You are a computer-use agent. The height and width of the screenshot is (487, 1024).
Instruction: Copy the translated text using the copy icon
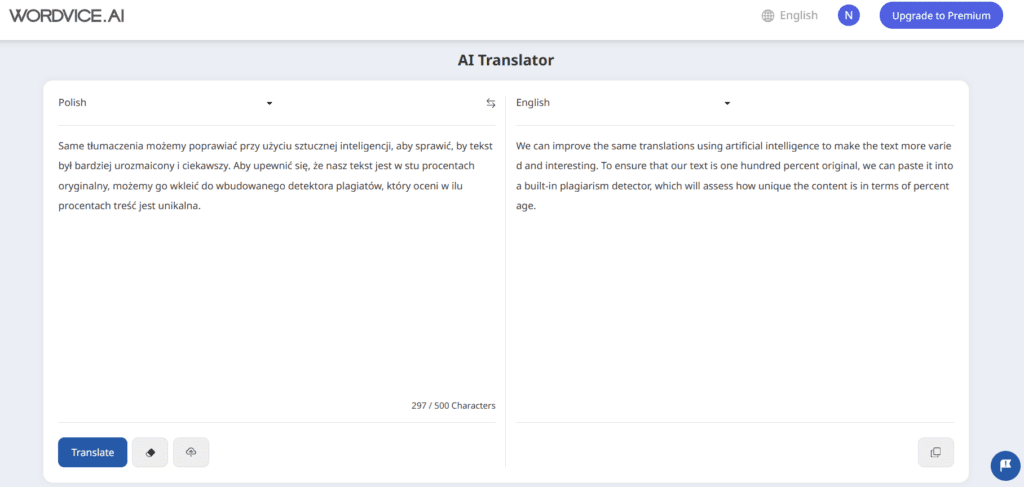935,452
